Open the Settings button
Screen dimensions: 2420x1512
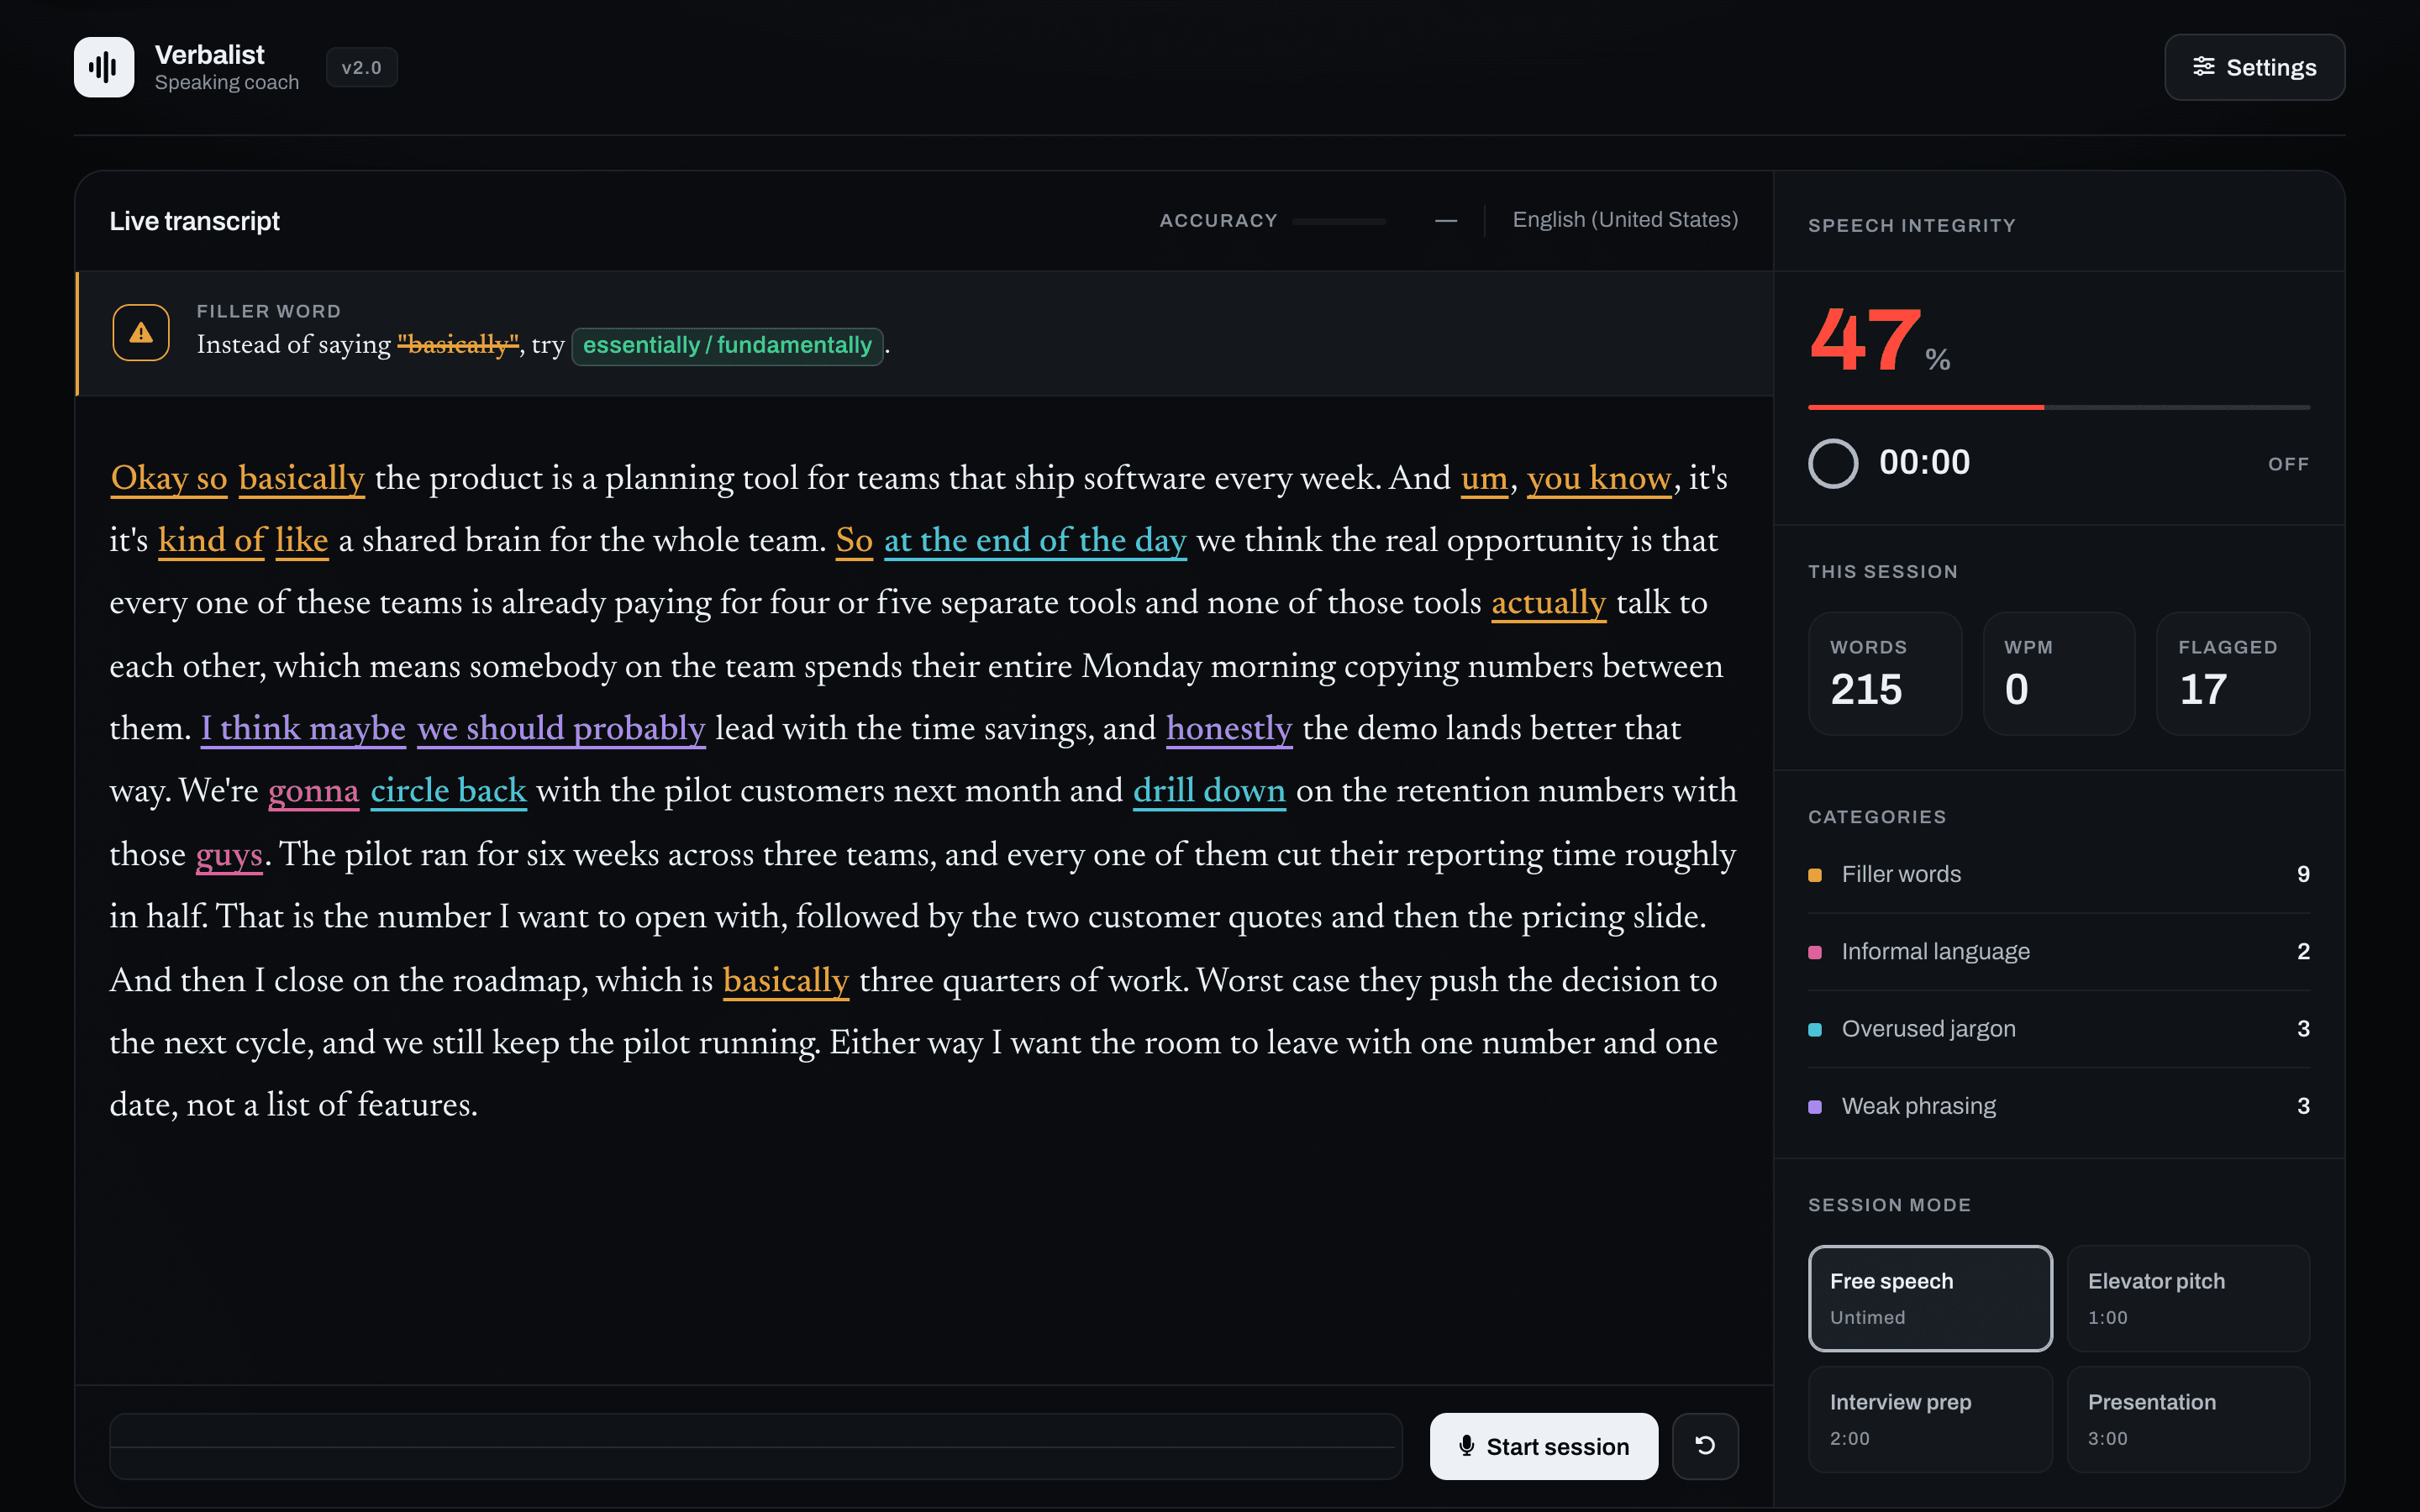click(2254, 67)
